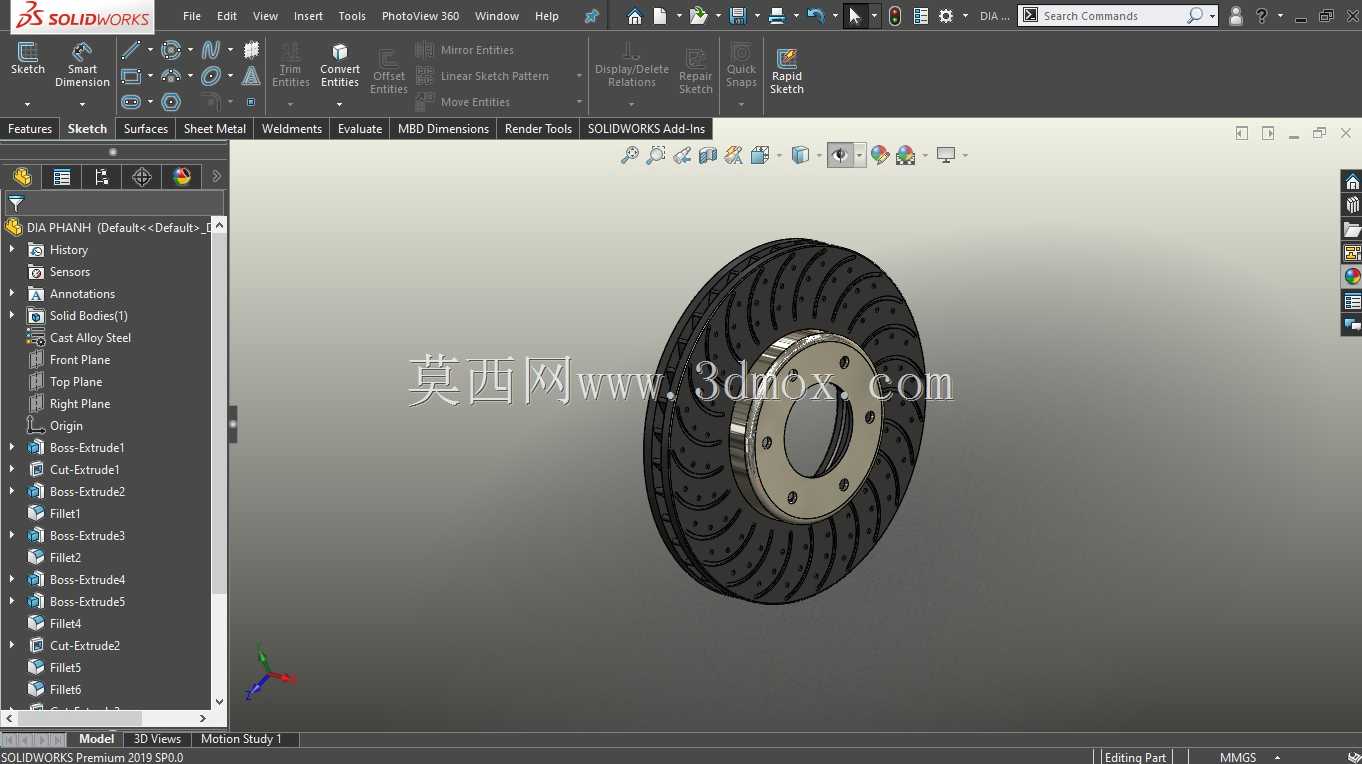Screen dimensions: 1362x764
Task: Switch to the 3D Views tab
Action: (157, 739)
